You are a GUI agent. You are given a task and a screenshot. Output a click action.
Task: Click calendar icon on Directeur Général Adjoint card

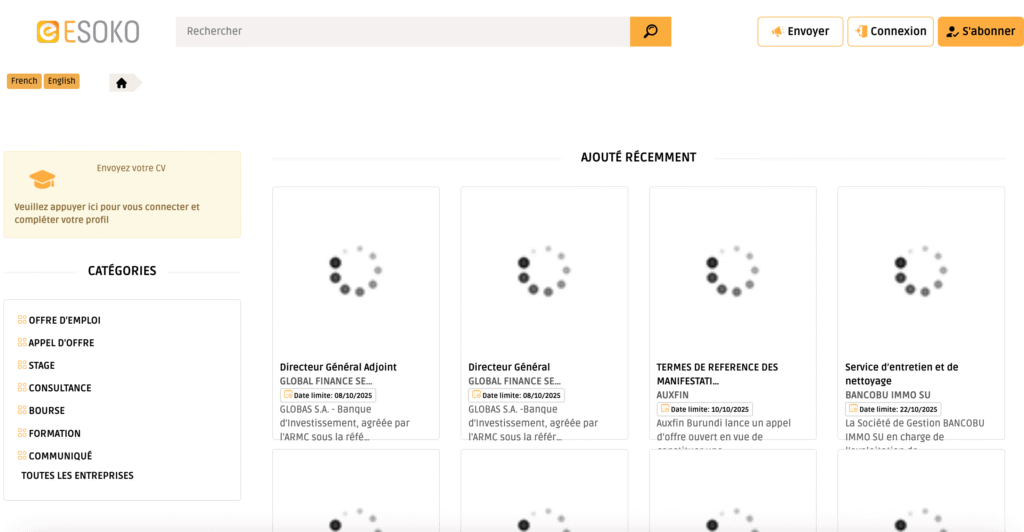(288, 395)
